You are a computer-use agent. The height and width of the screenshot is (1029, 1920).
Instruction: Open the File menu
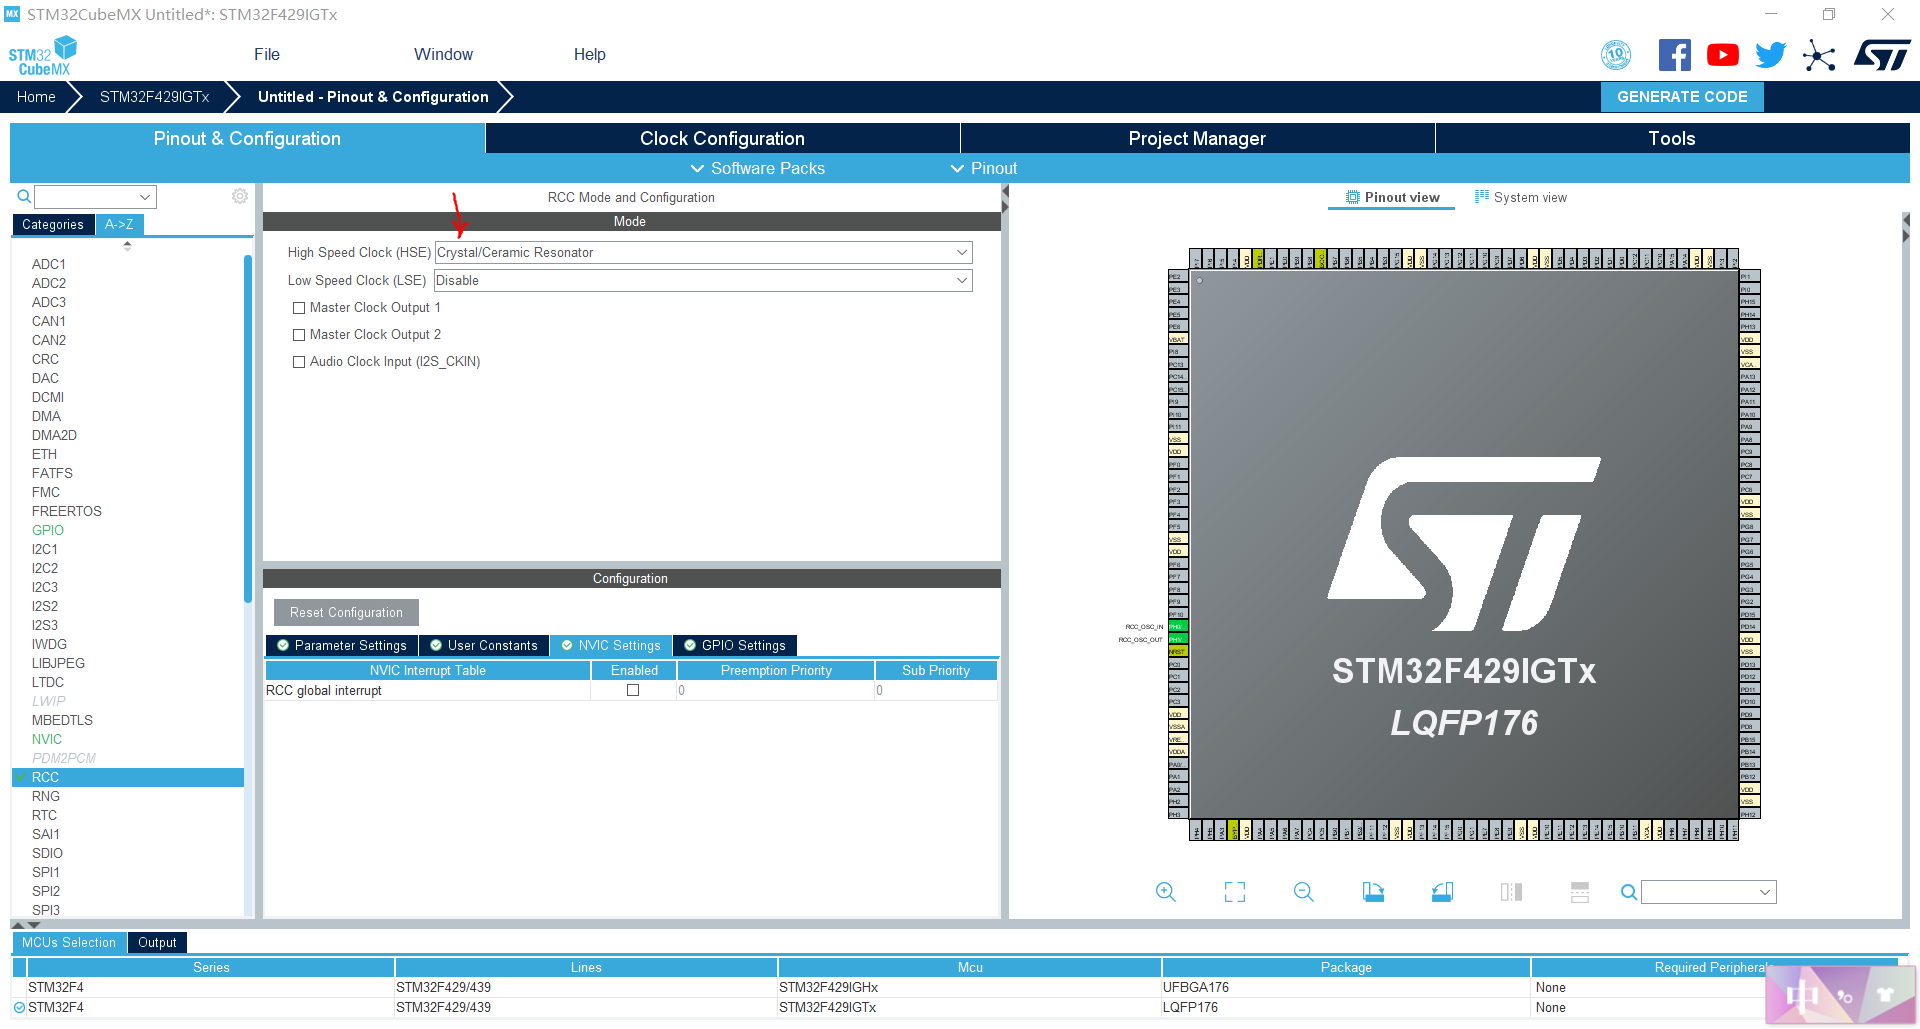click(267, 55)
